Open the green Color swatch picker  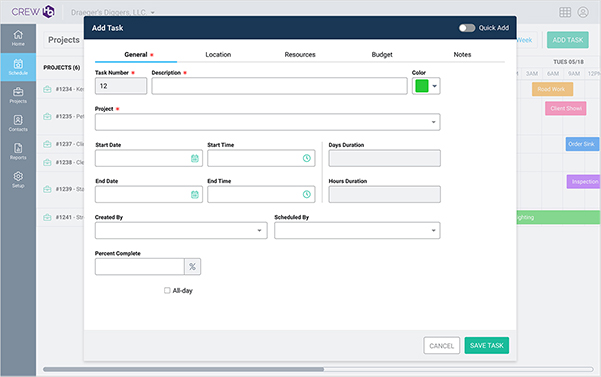coord(426,86)
